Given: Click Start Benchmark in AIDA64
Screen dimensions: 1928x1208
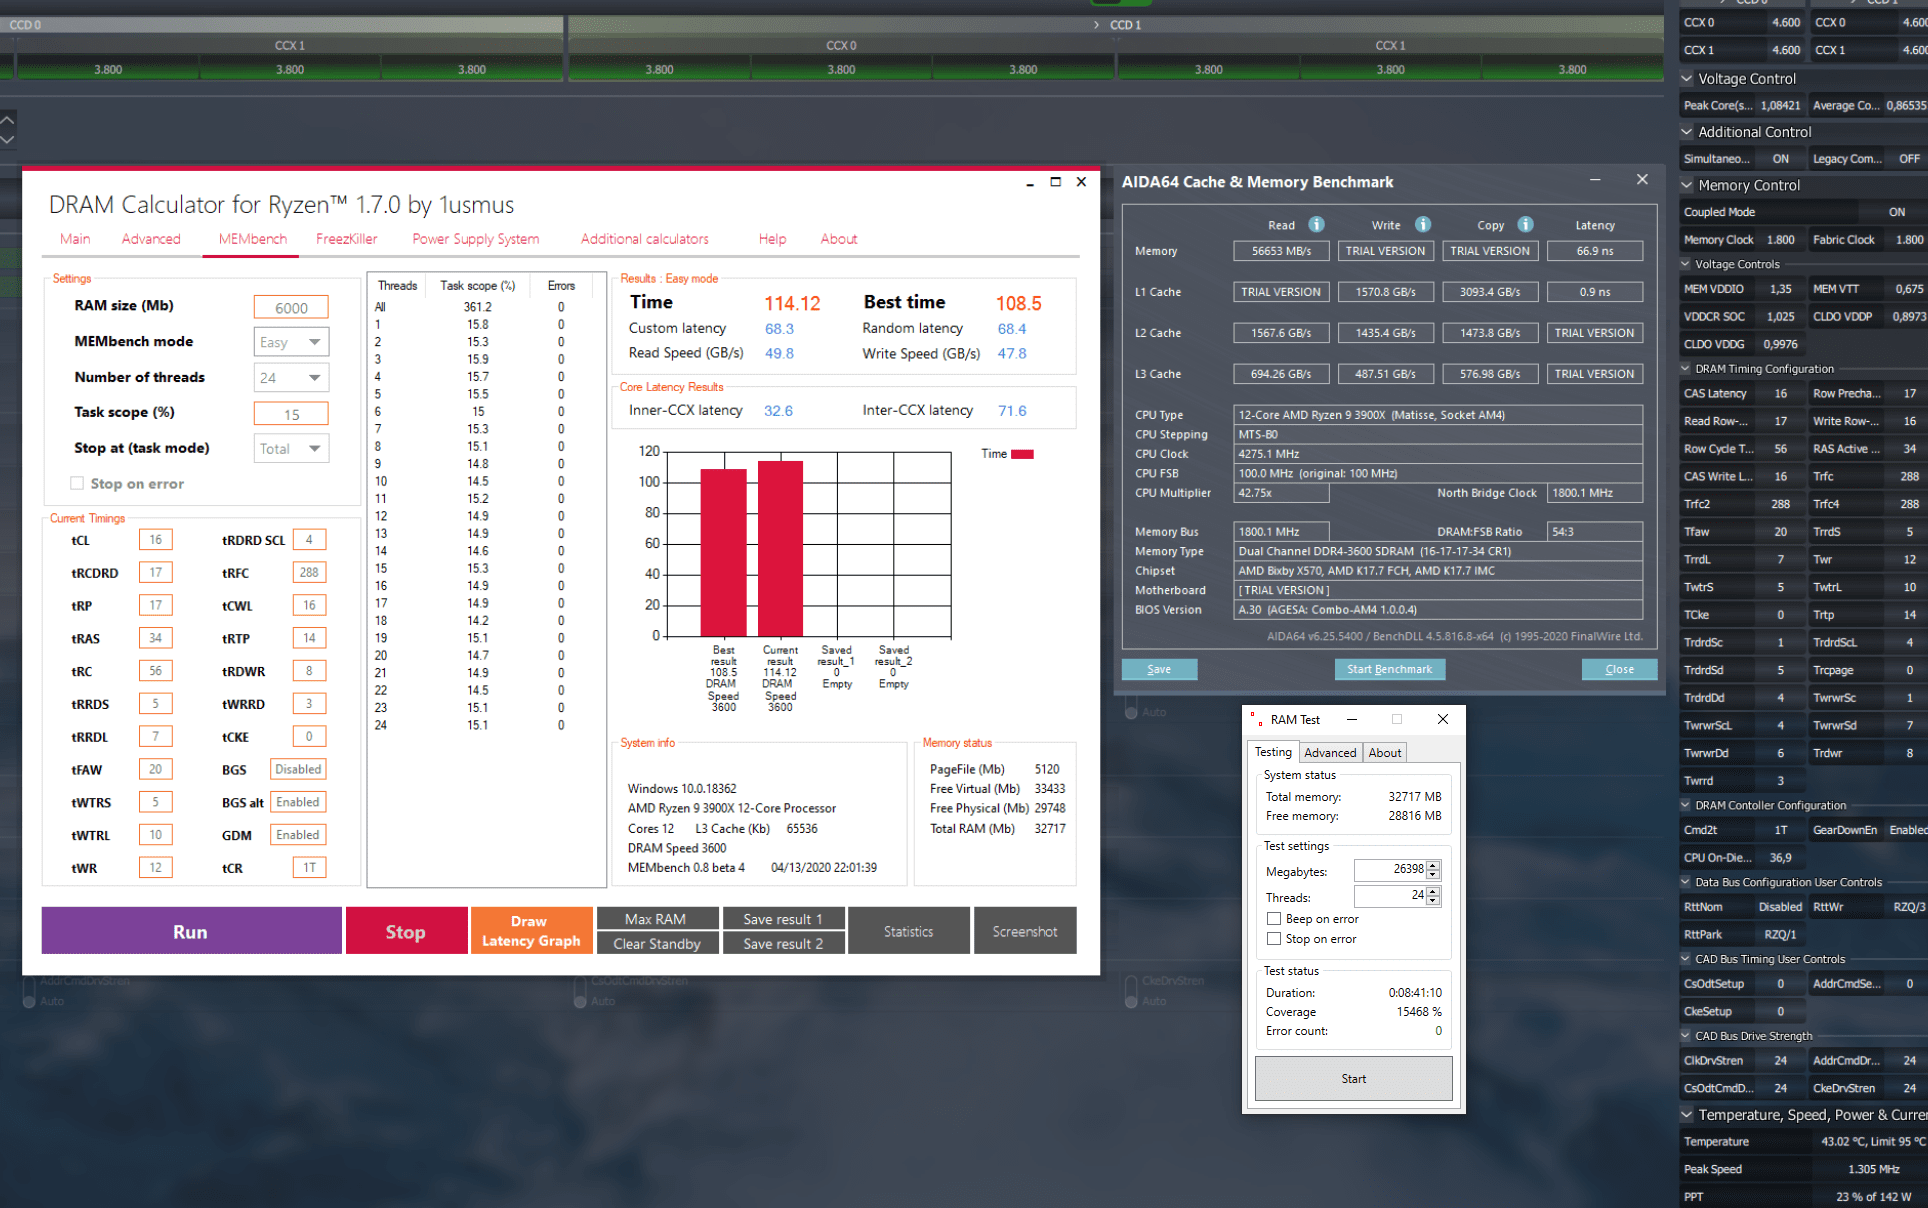Looking at the screenshot, I should pyautogui.click(x=1389, y=669).
